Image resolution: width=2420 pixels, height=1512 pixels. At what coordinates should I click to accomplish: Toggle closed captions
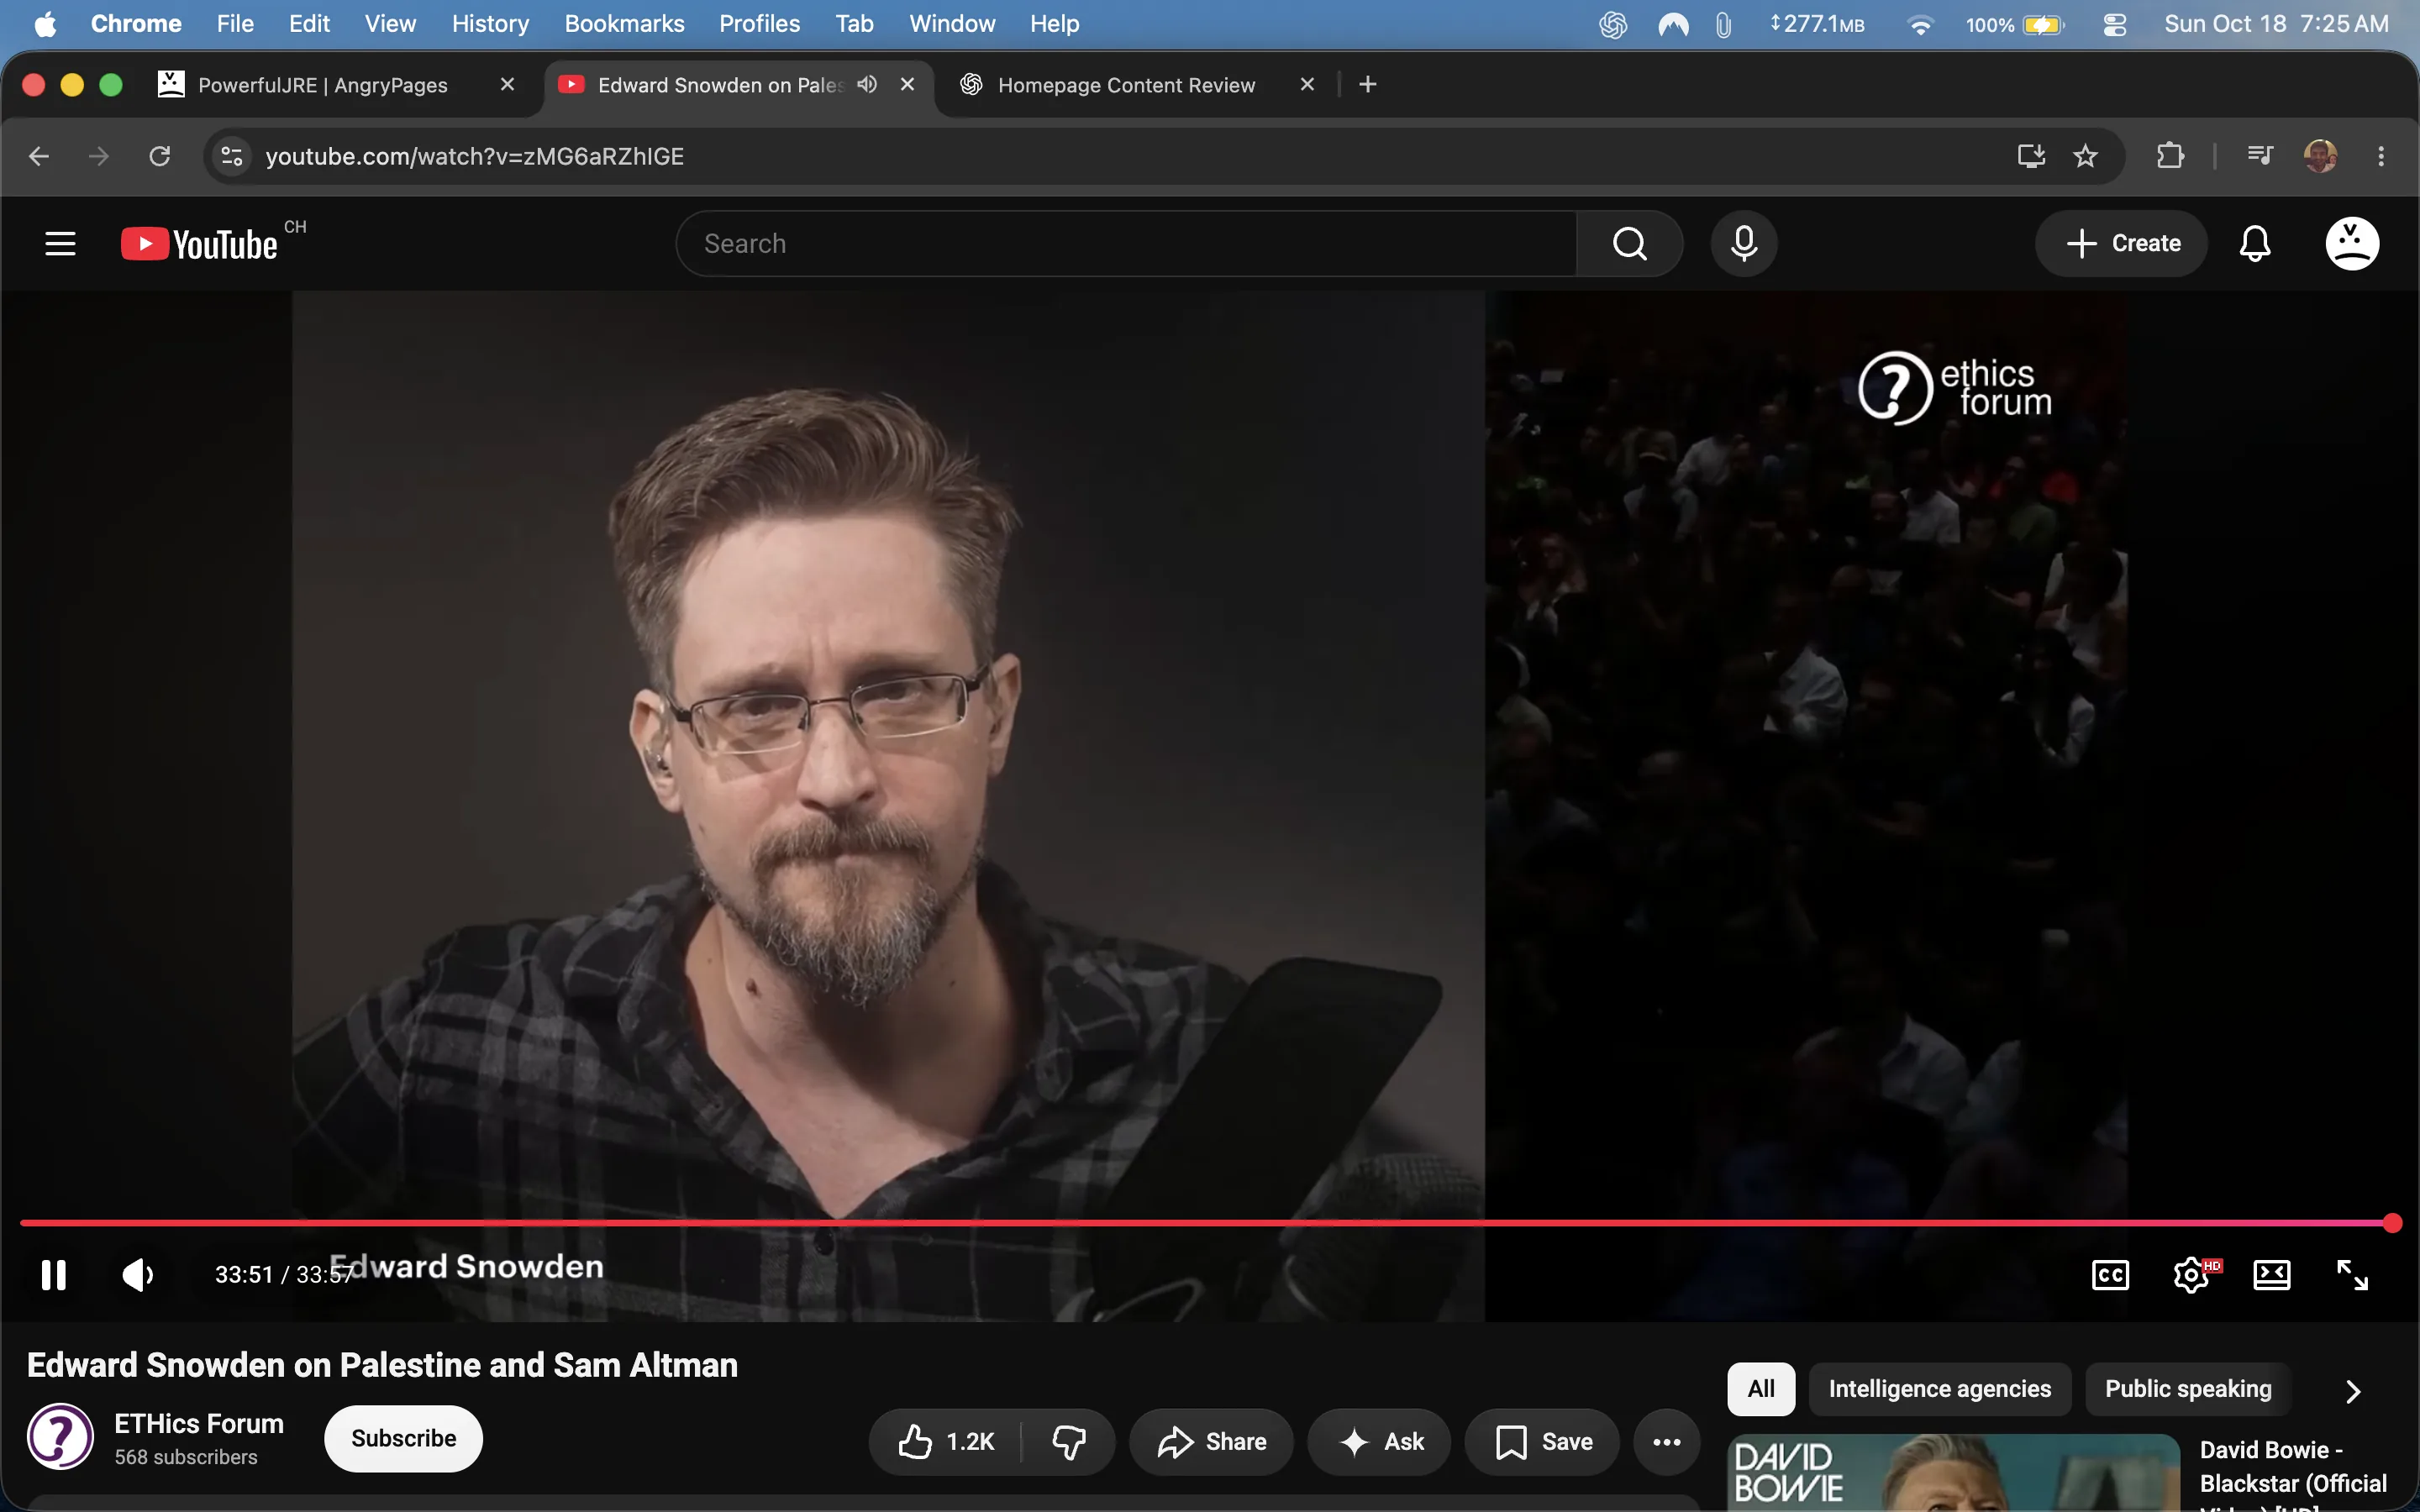click(x=2110, y=1275)
